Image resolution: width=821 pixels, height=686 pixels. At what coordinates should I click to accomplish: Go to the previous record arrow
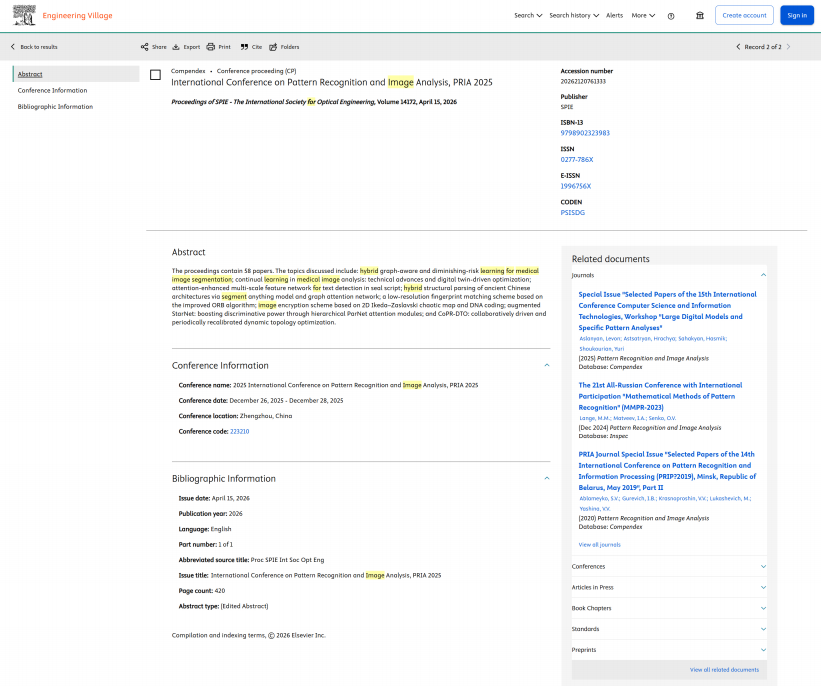738,47
